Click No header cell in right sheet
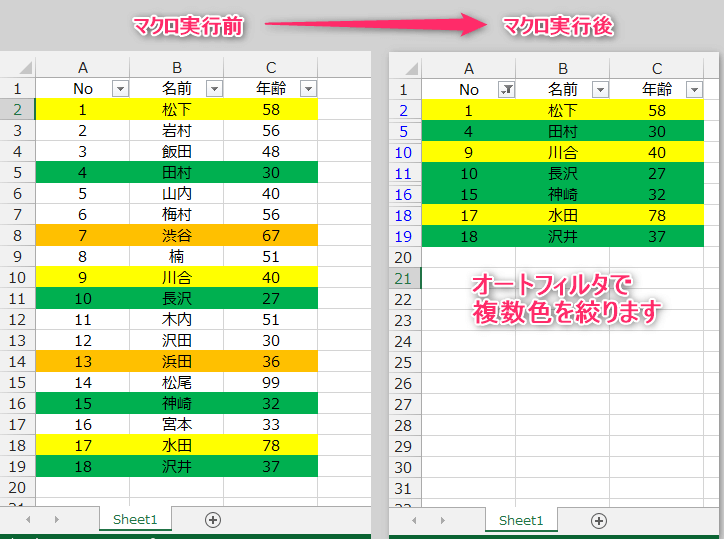This screenshot has height=539, width=724. 469,89
